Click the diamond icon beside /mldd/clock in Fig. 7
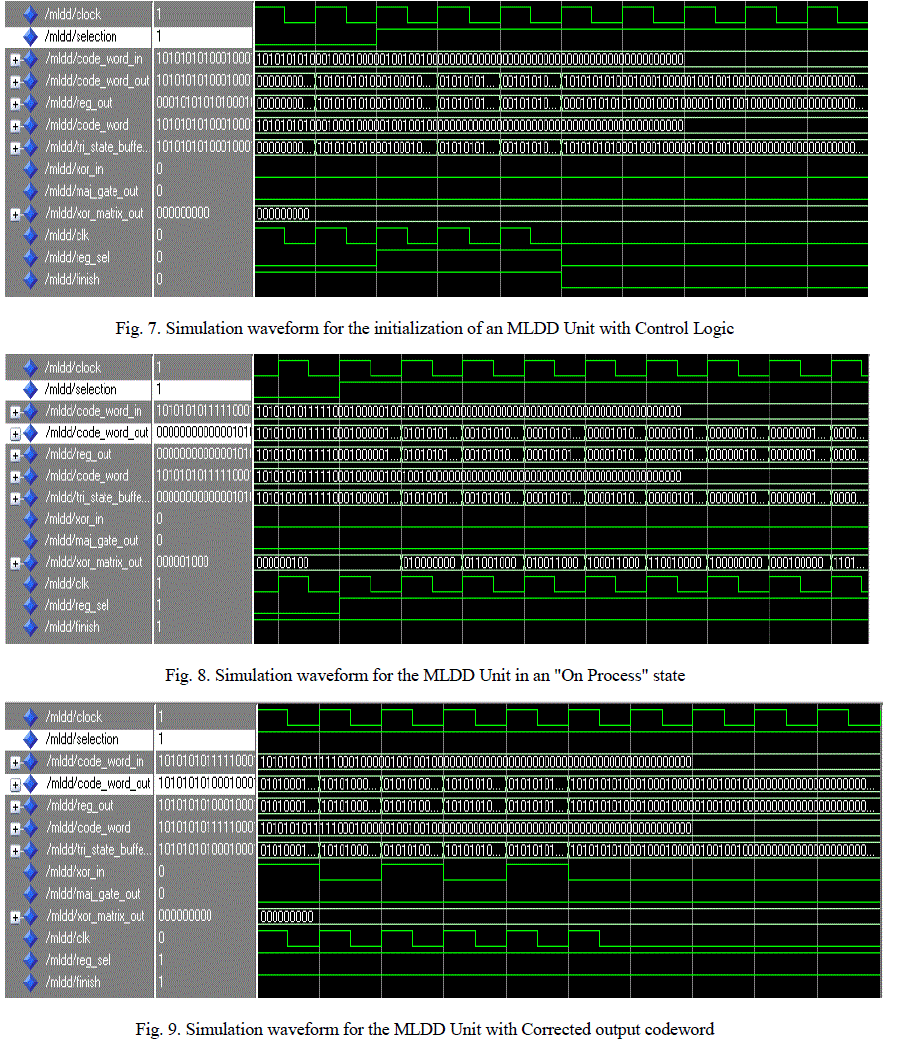 tap(30, 15)
